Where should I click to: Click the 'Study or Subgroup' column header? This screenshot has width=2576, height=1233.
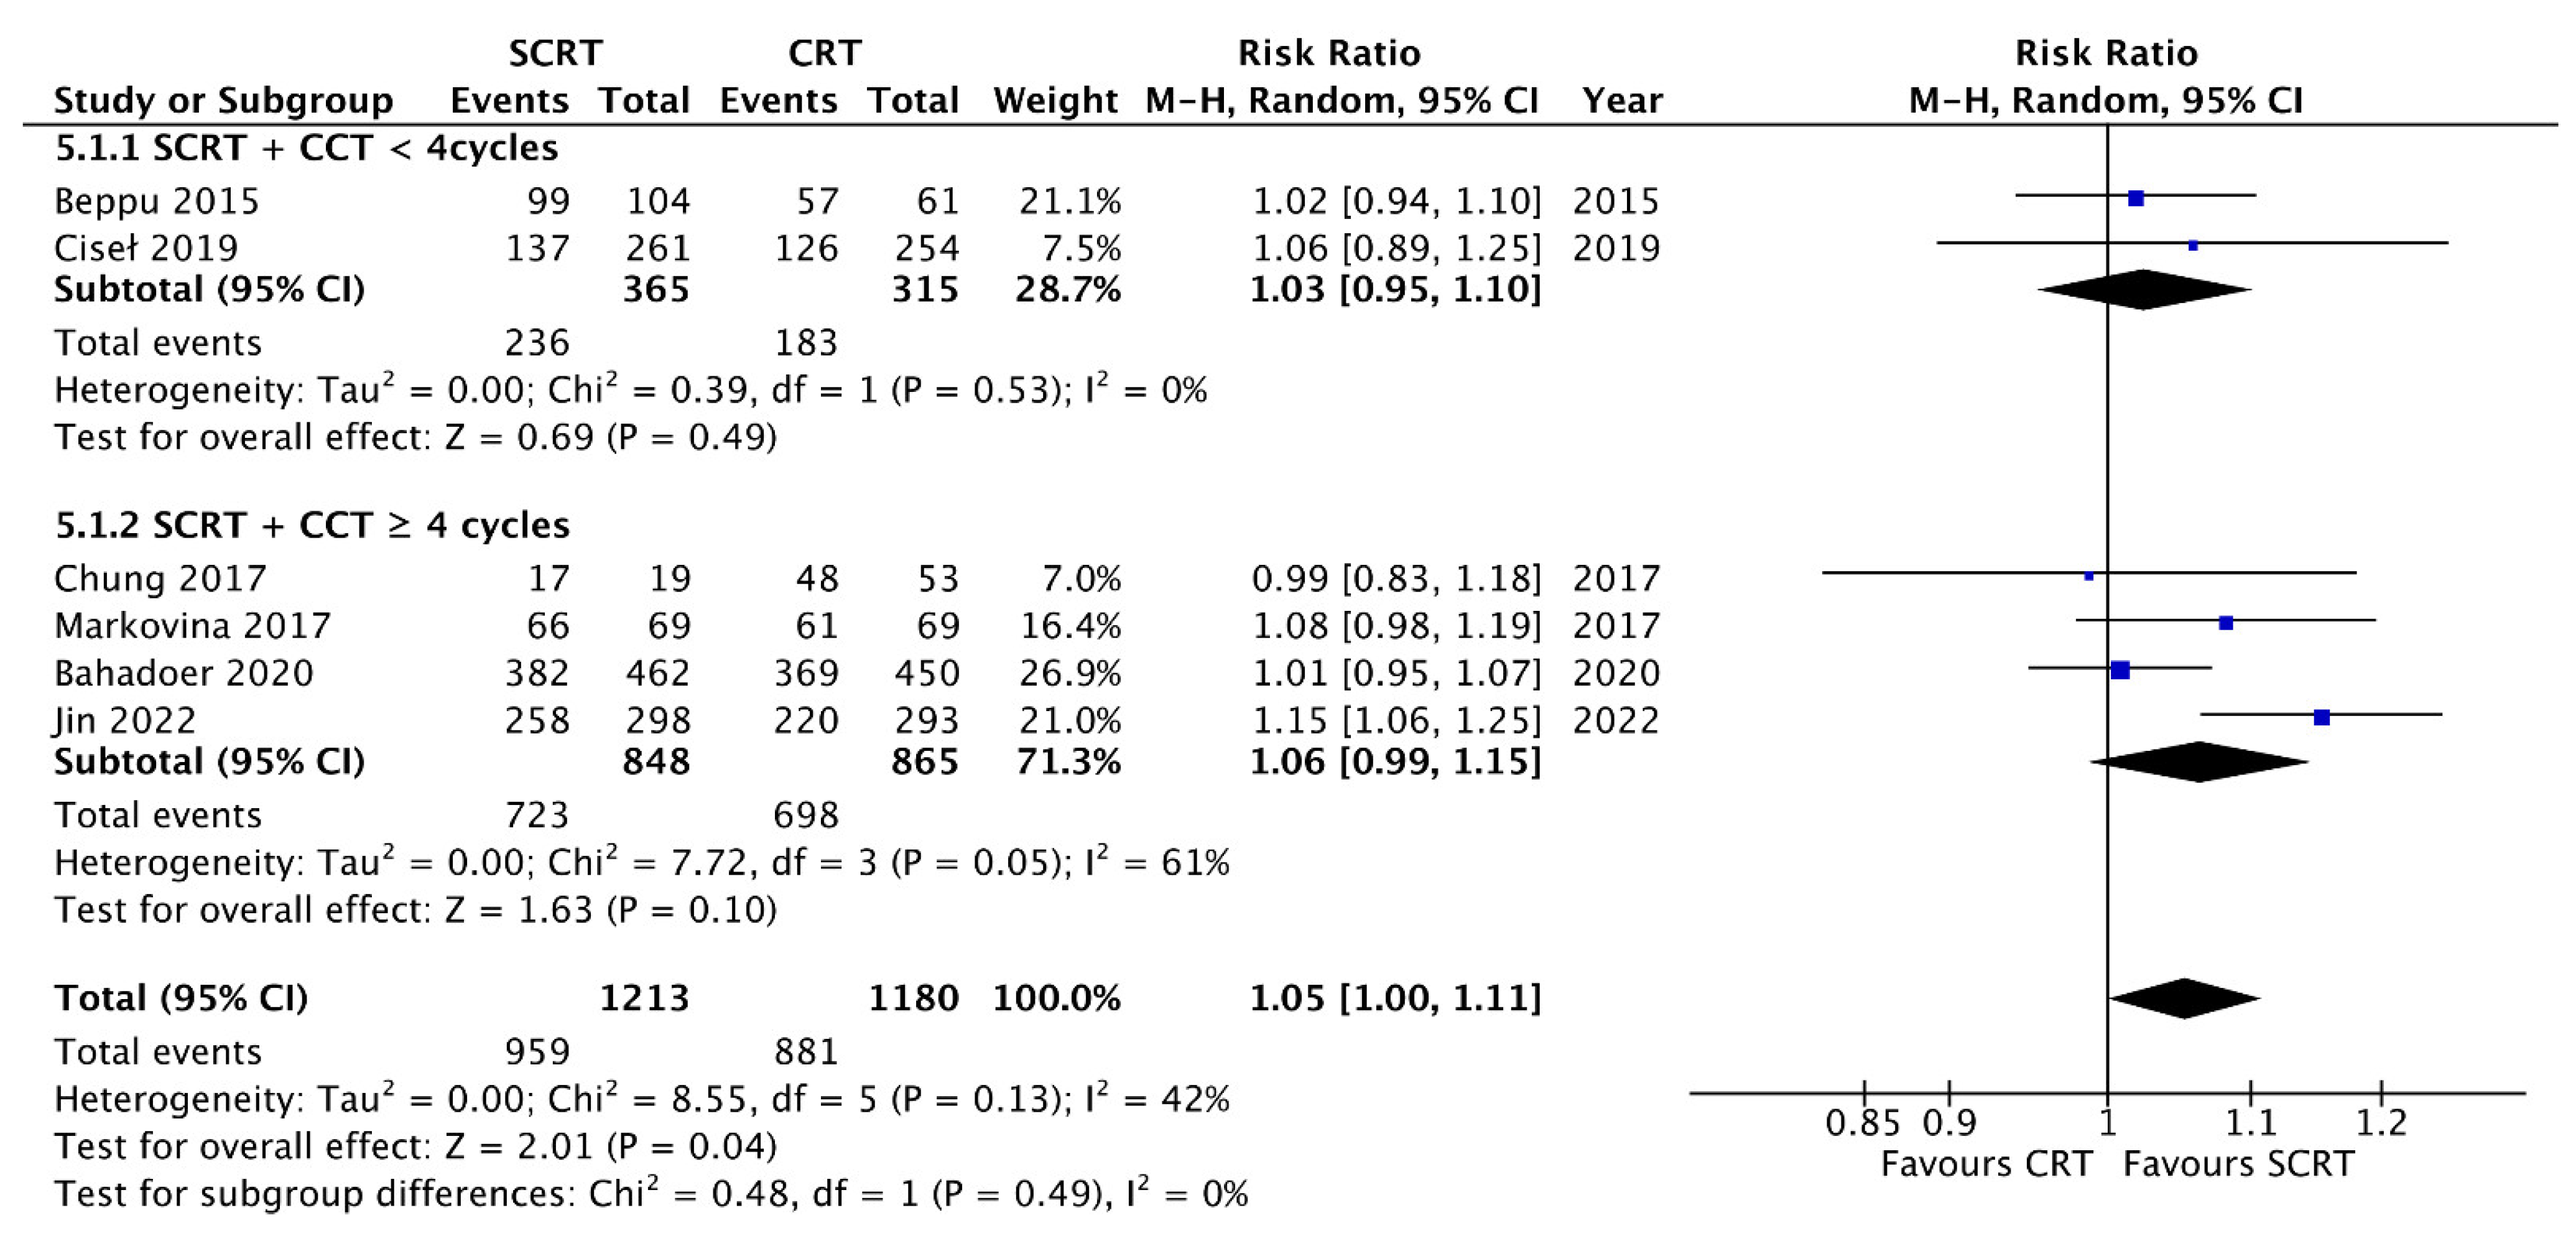click(223, 100)
